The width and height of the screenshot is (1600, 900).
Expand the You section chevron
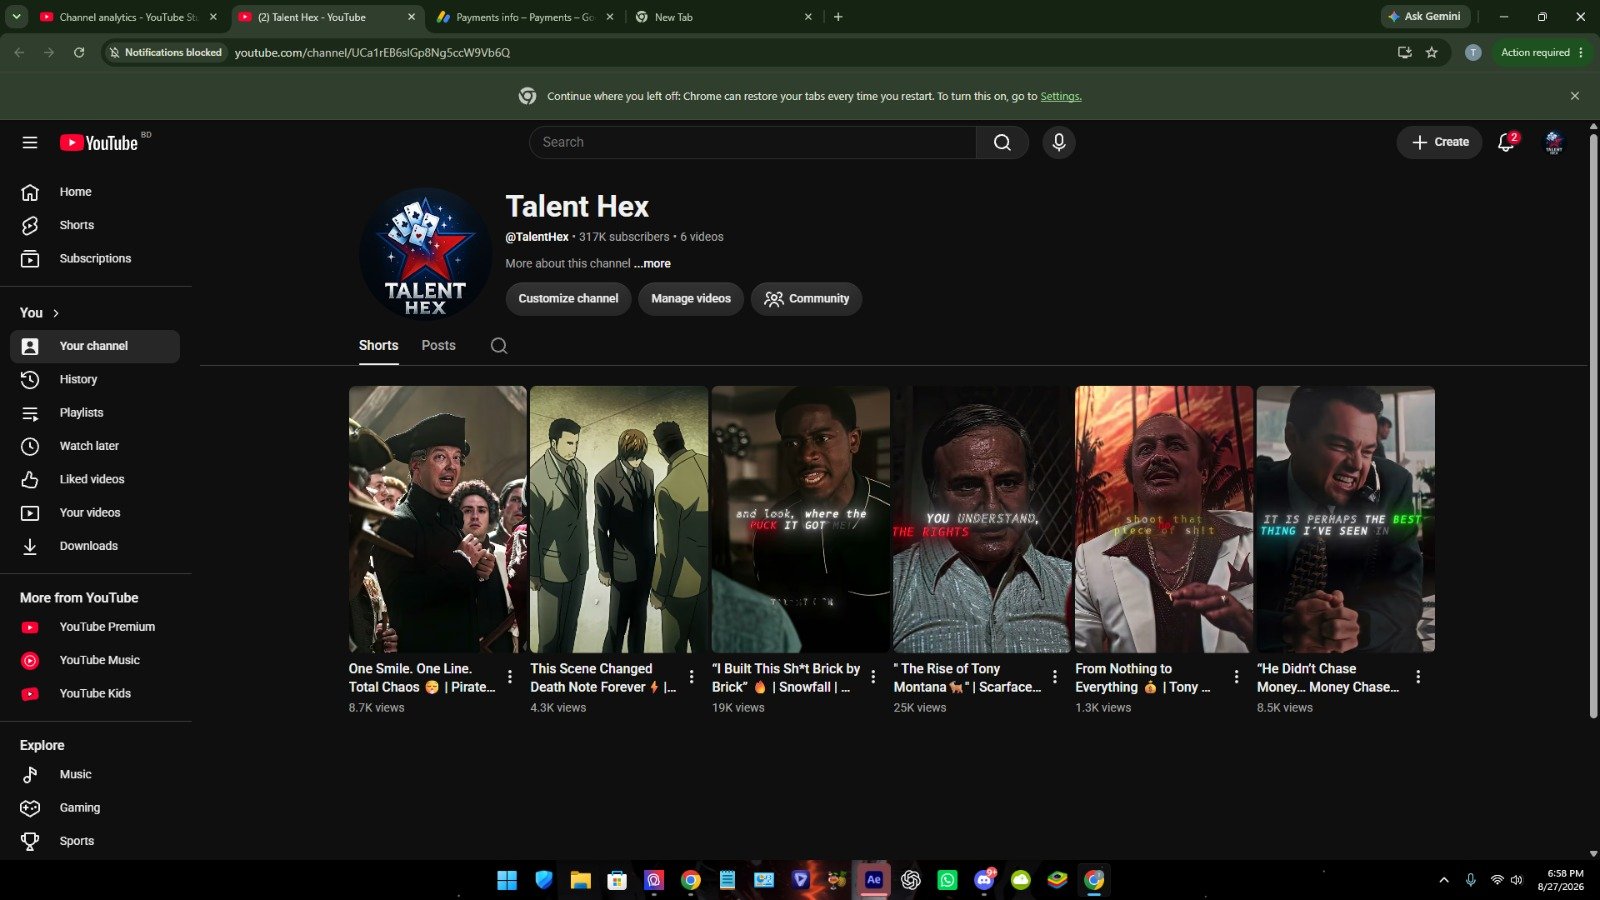coord(56,313)
